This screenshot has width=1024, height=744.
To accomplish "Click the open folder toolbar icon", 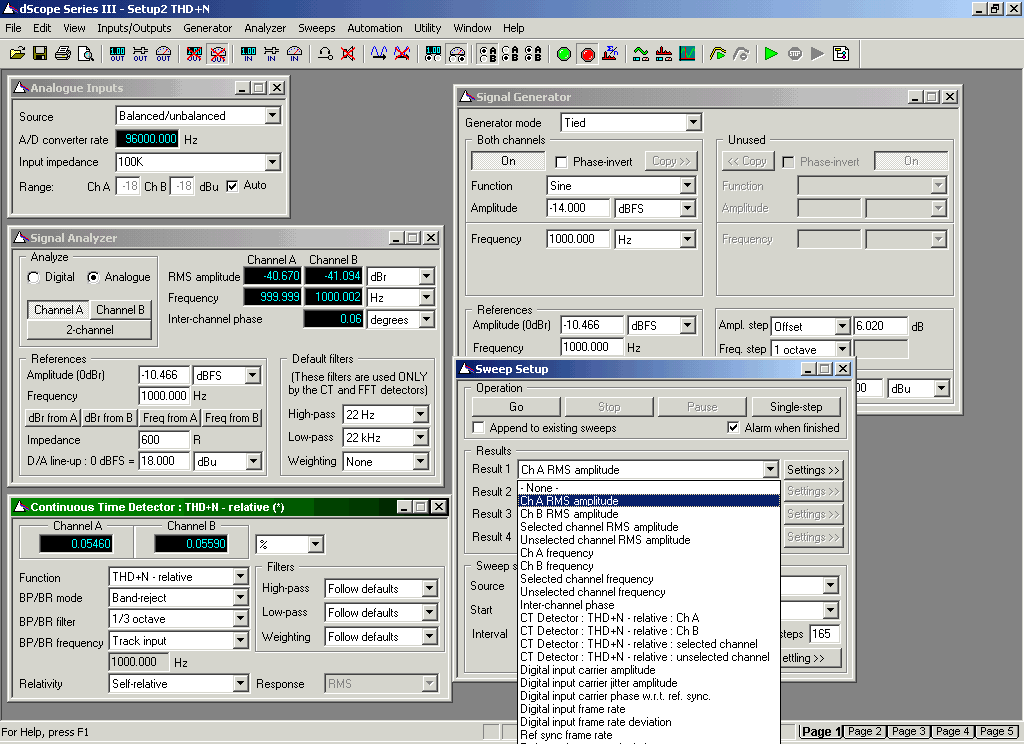I will (18, 54).
